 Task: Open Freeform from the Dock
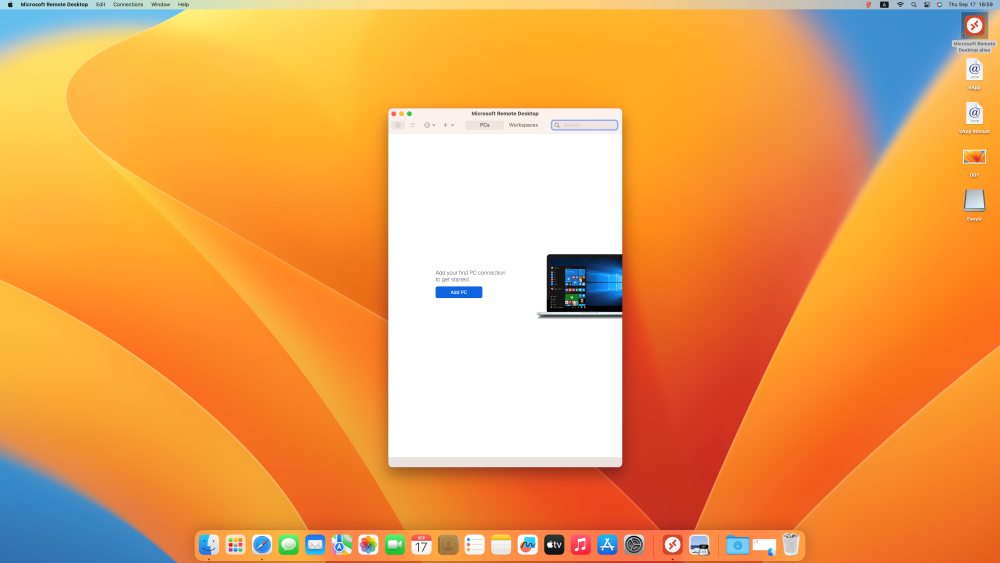[x=527, y=545]
